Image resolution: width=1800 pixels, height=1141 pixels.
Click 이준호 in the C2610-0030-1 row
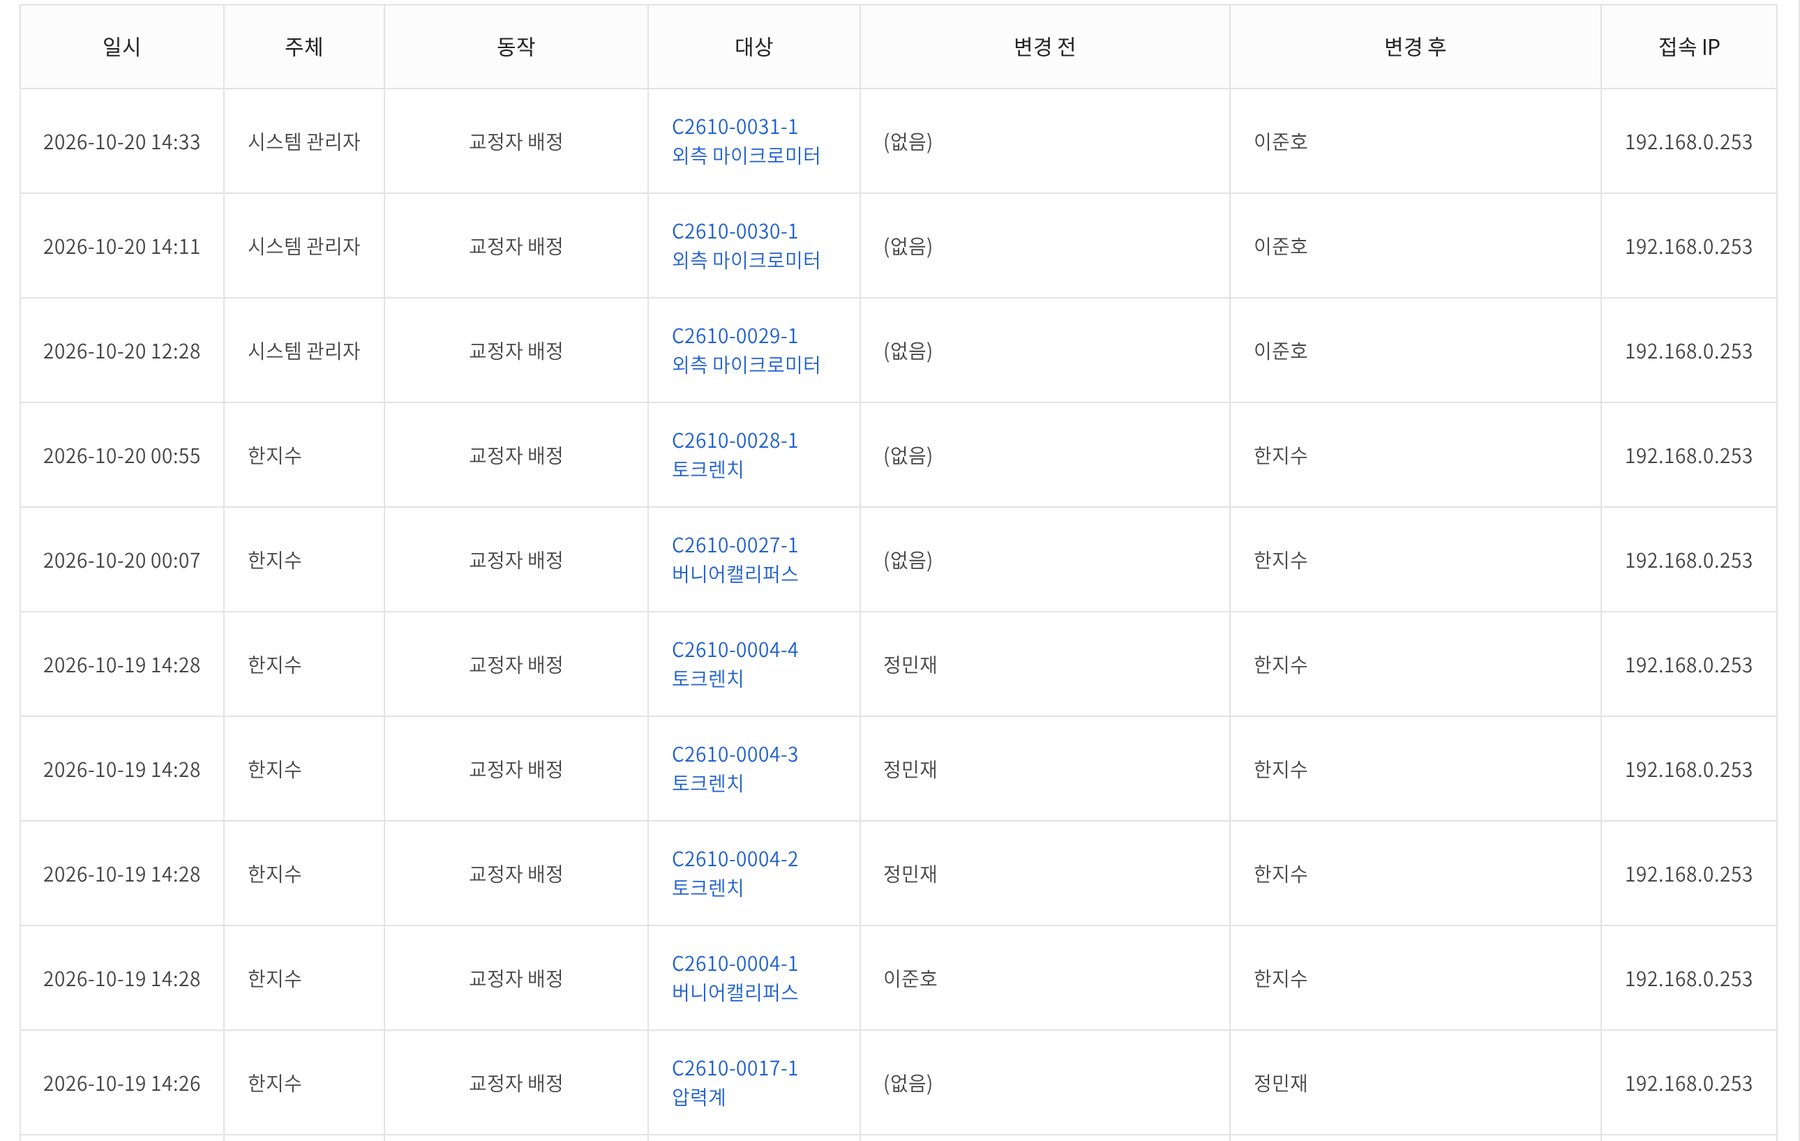[1281, 246]
